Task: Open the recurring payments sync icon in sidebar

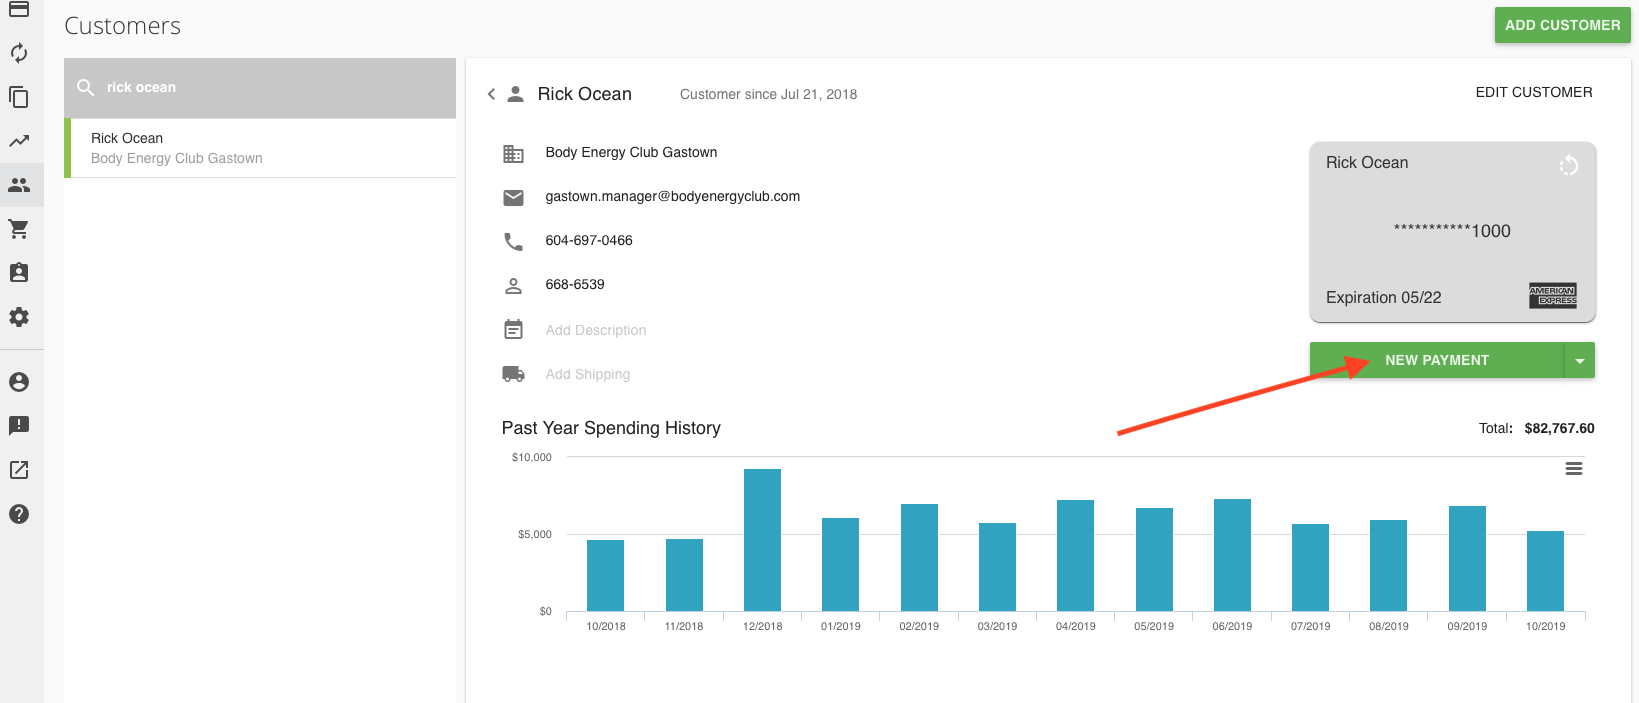Action: pos(19,53)
